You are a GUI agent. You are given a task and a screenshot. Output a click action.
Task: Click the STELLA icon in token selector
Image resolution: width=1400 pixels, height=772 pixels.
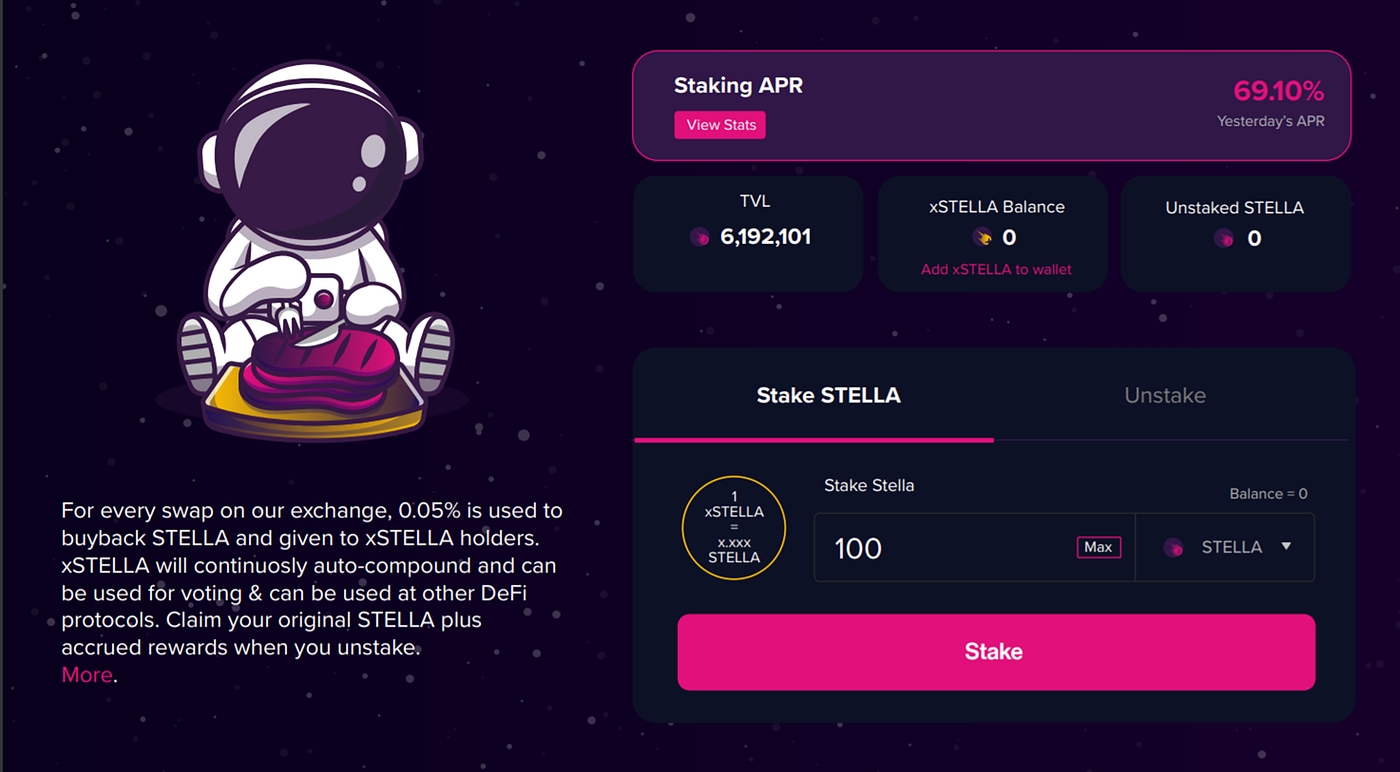(1174, 547)
